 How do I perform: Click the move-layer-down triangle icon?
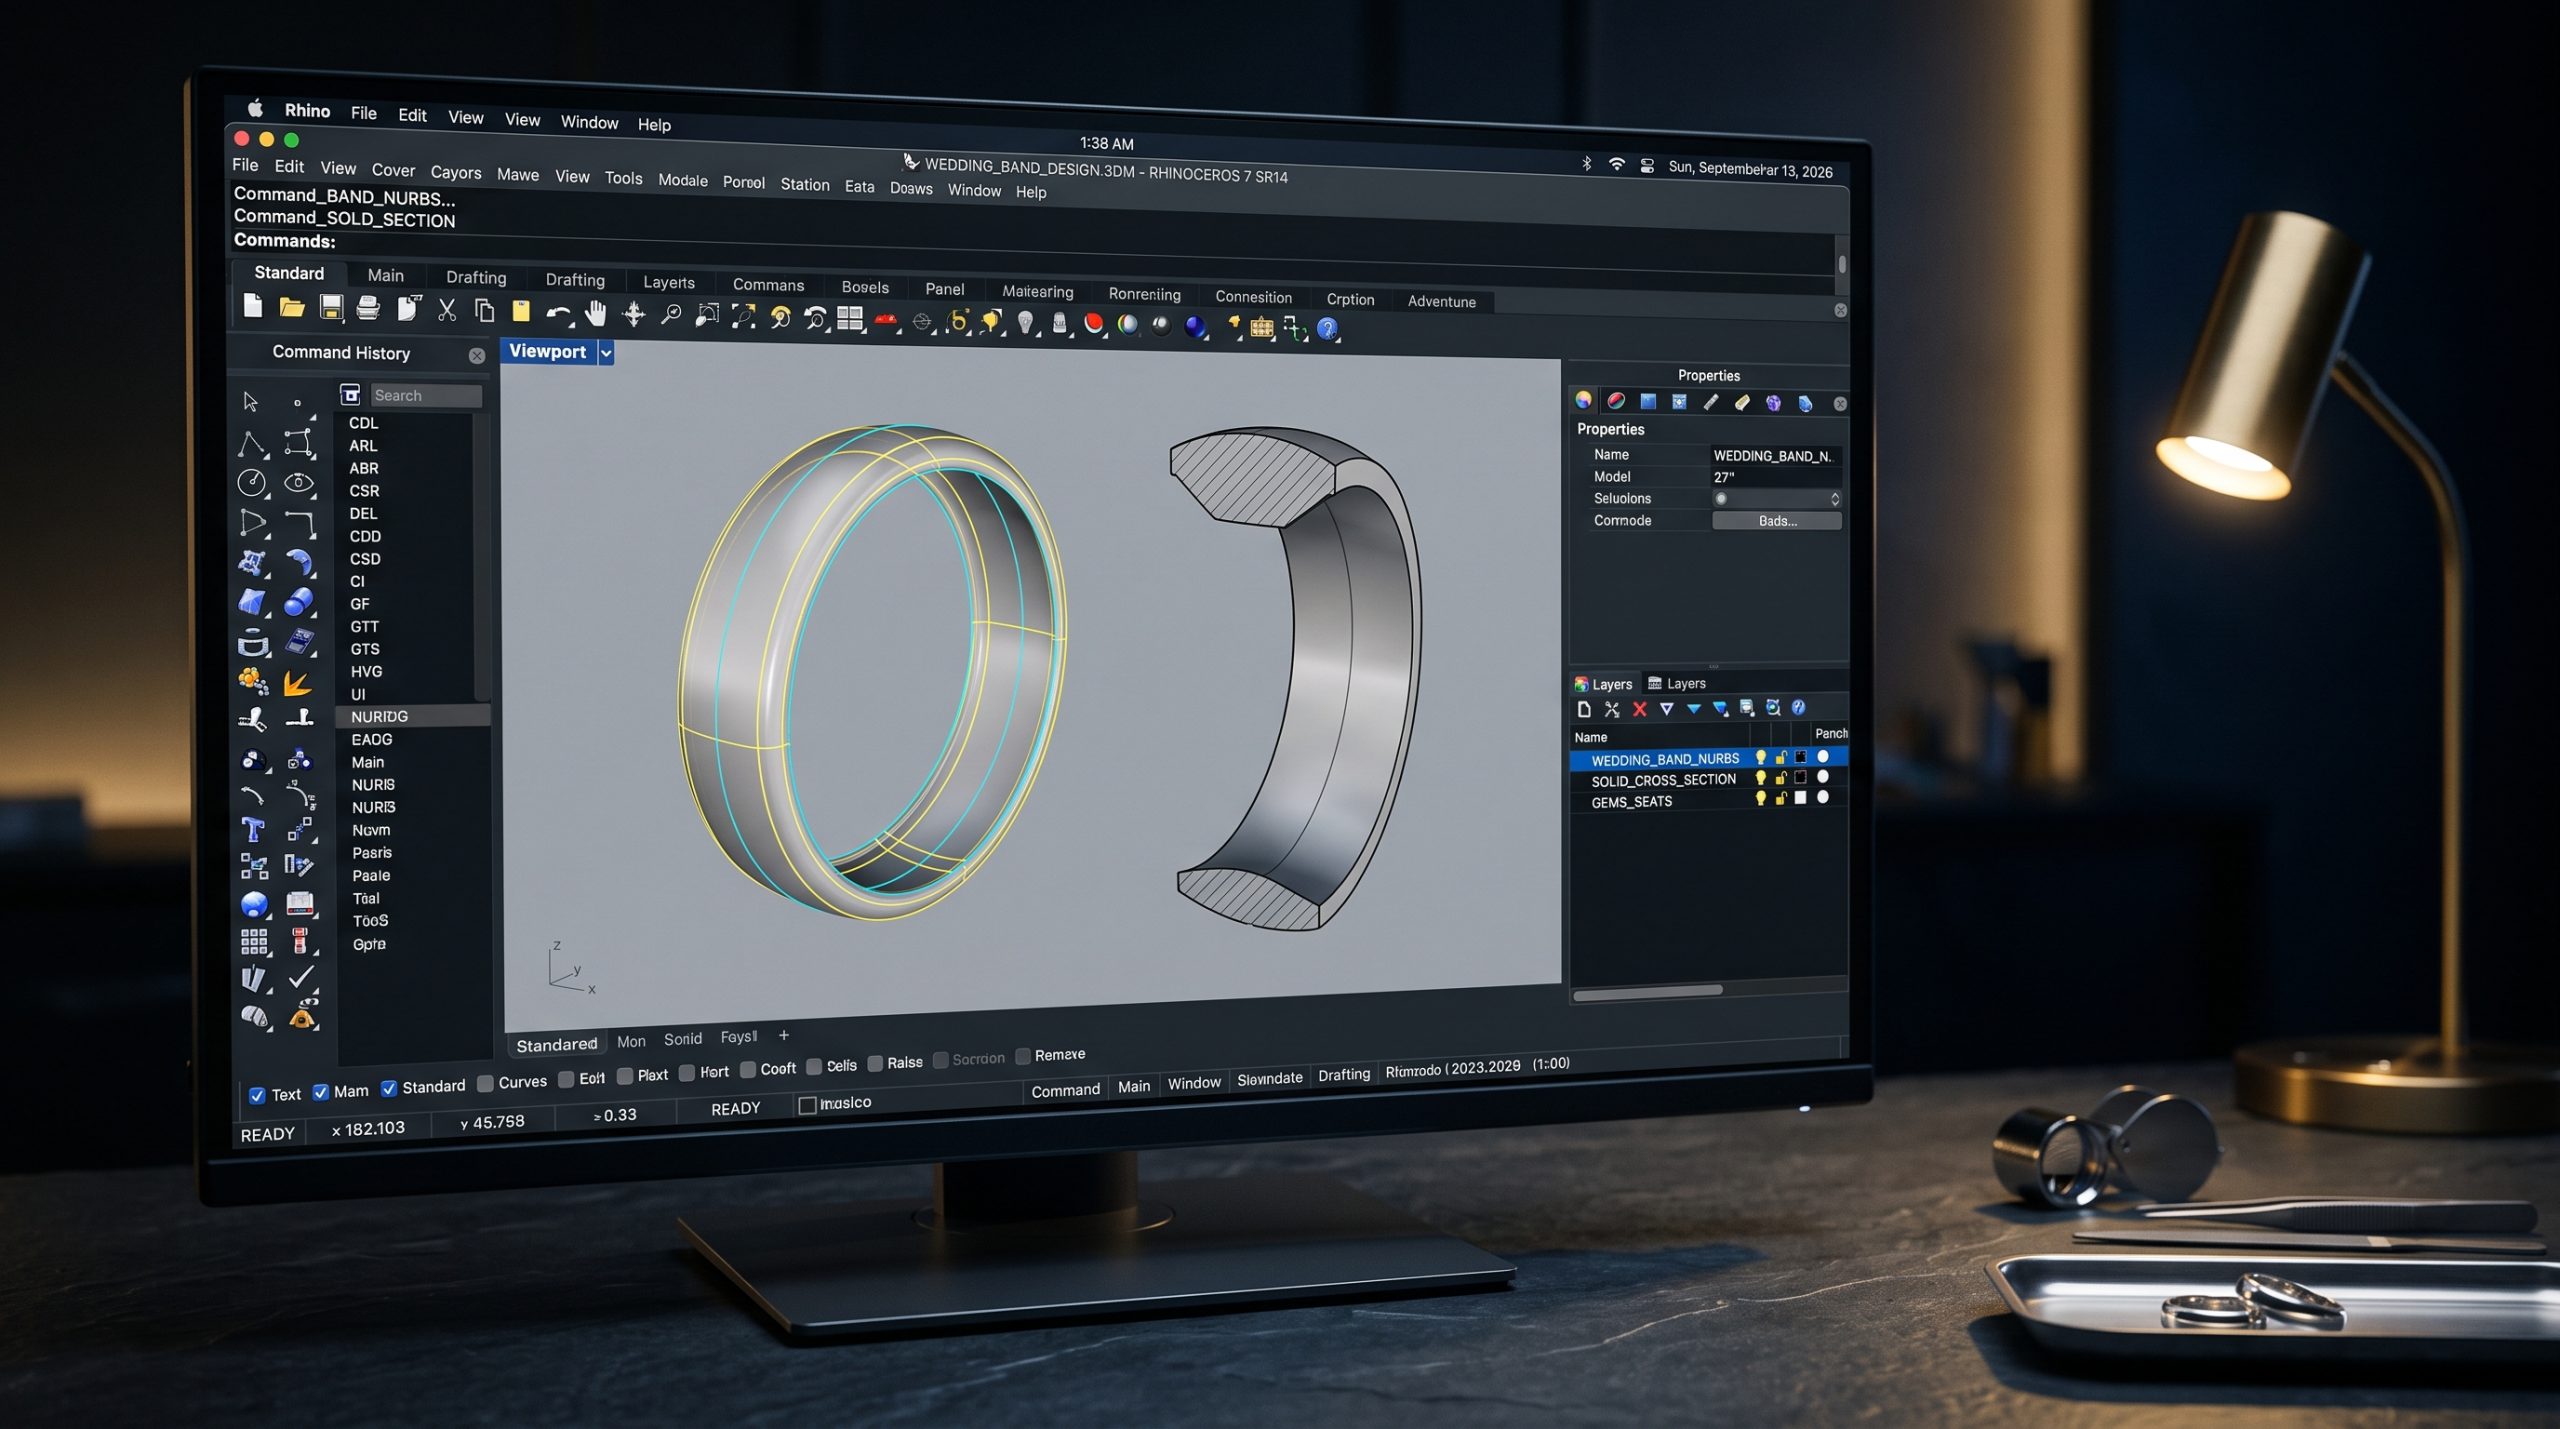1693,709
